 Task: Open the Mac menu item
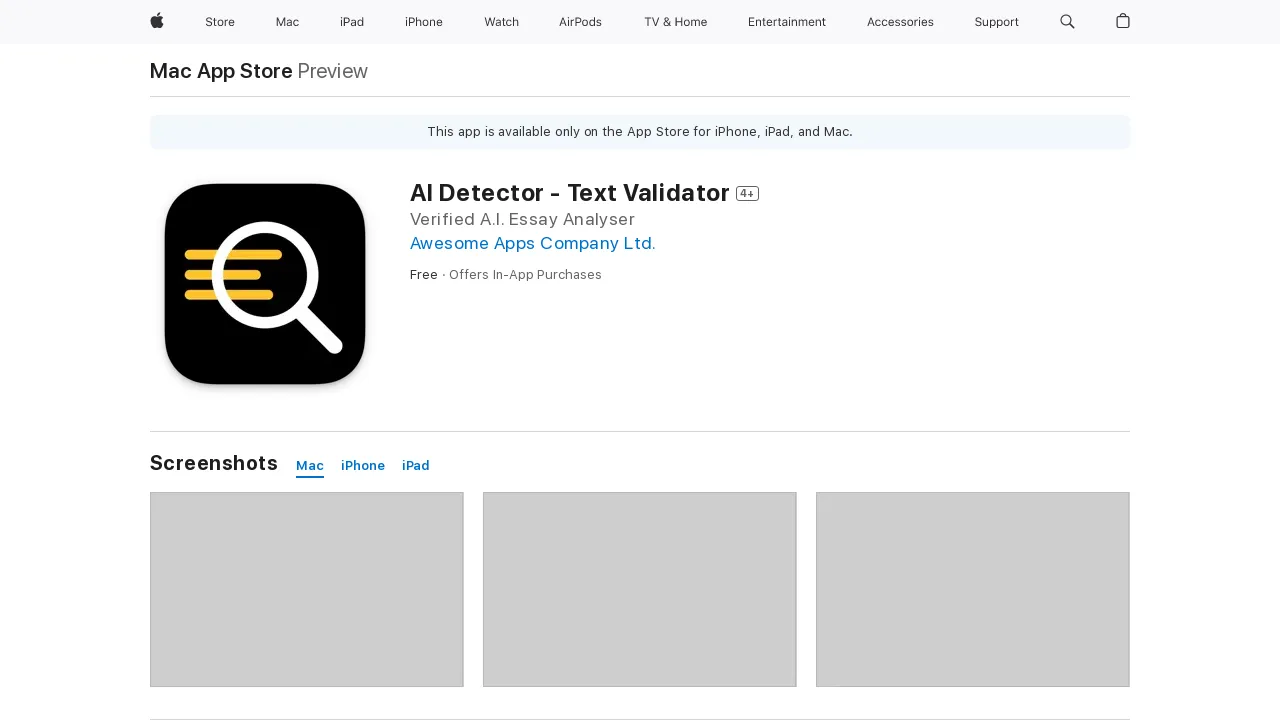[287, 22]
